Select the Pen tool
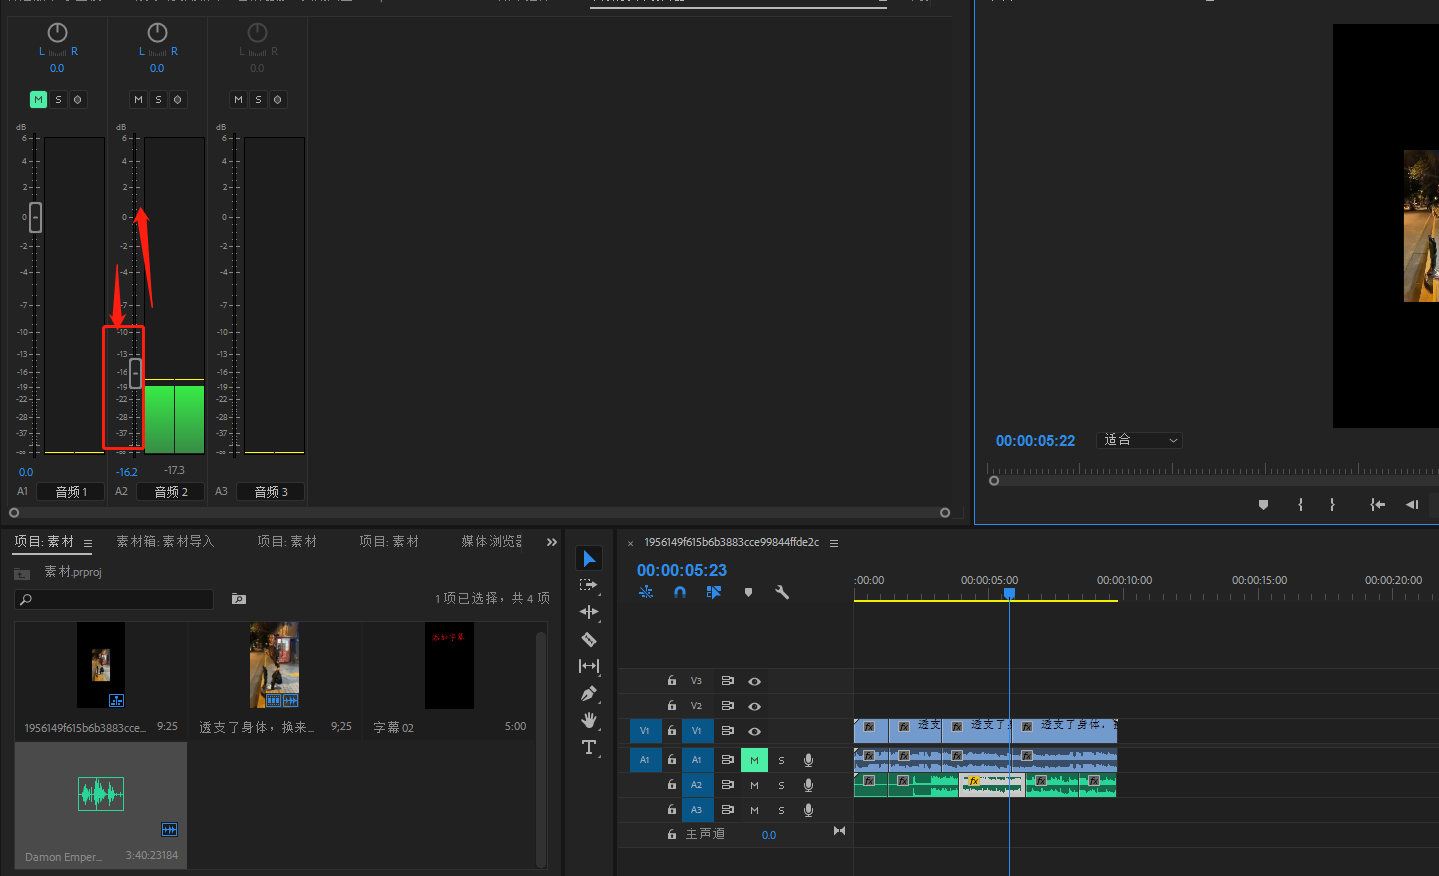The width and height of the screenshot is (1439, 876). point(589,693)
